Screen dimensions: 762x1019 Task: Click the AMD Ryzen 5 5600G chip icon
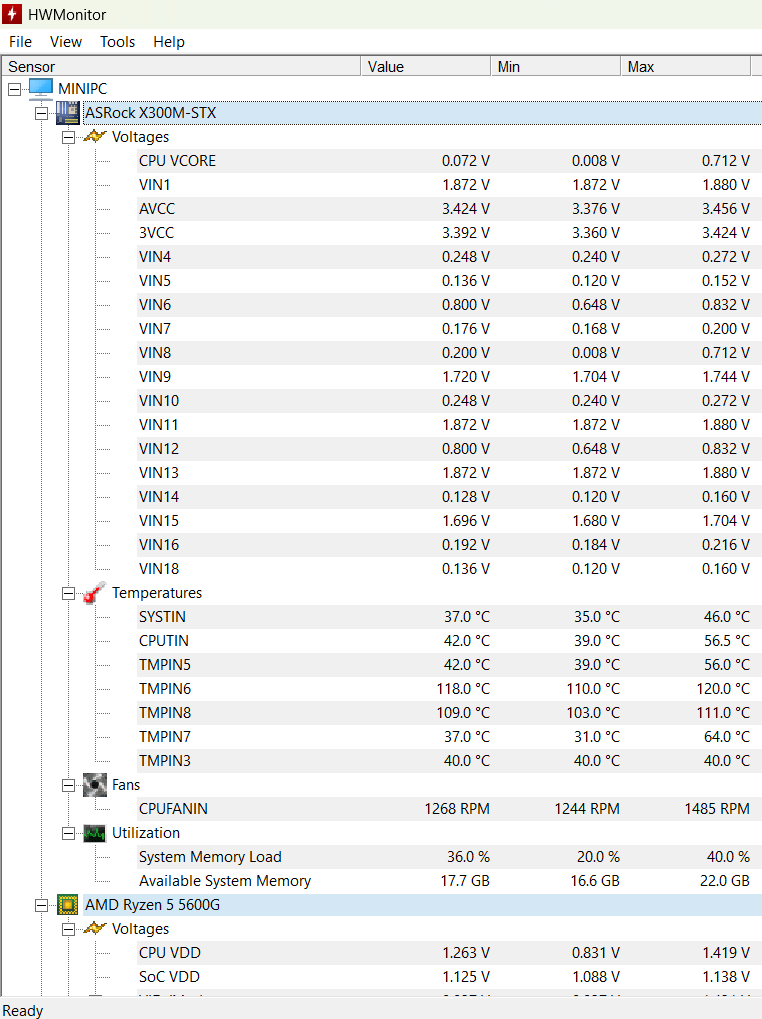point(68,905)
